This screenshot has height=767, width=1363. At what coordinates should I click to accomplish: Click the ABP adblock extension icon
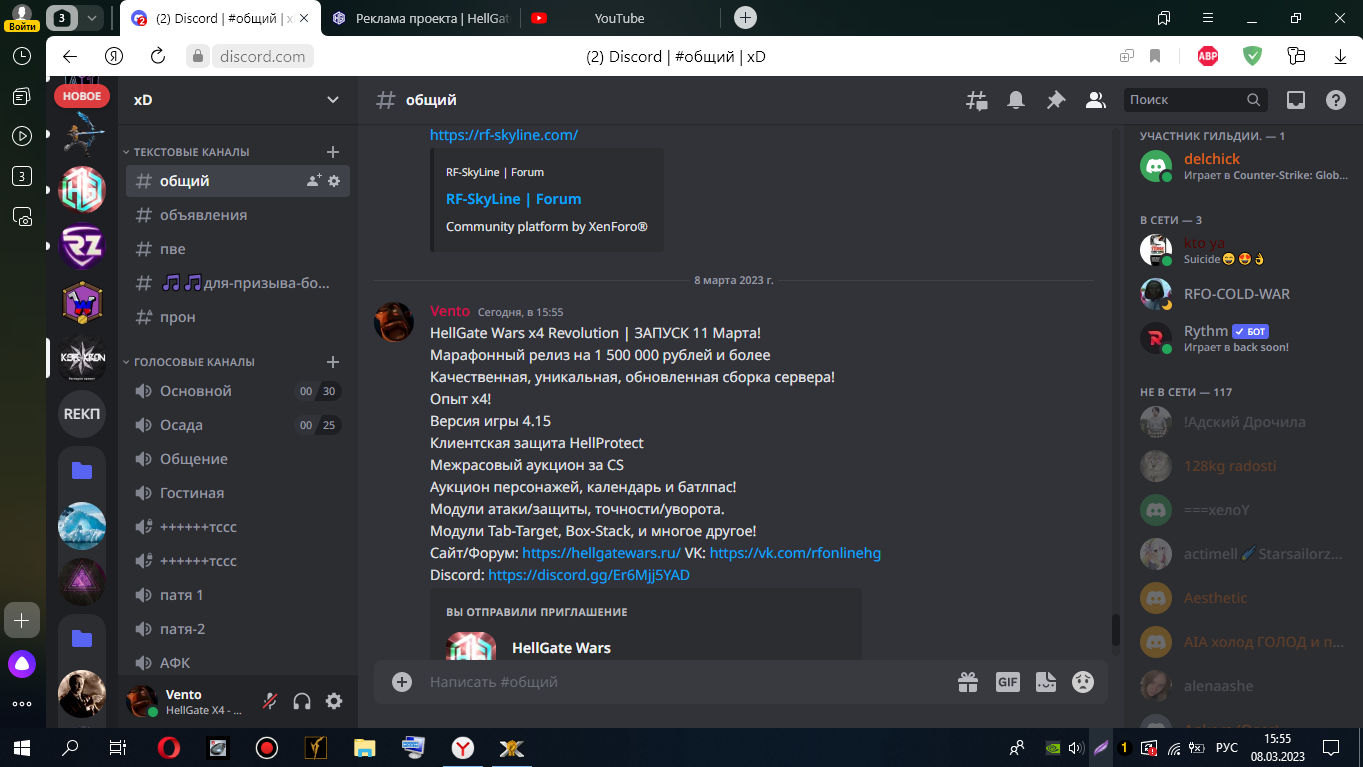click(x=1208, y=56)
